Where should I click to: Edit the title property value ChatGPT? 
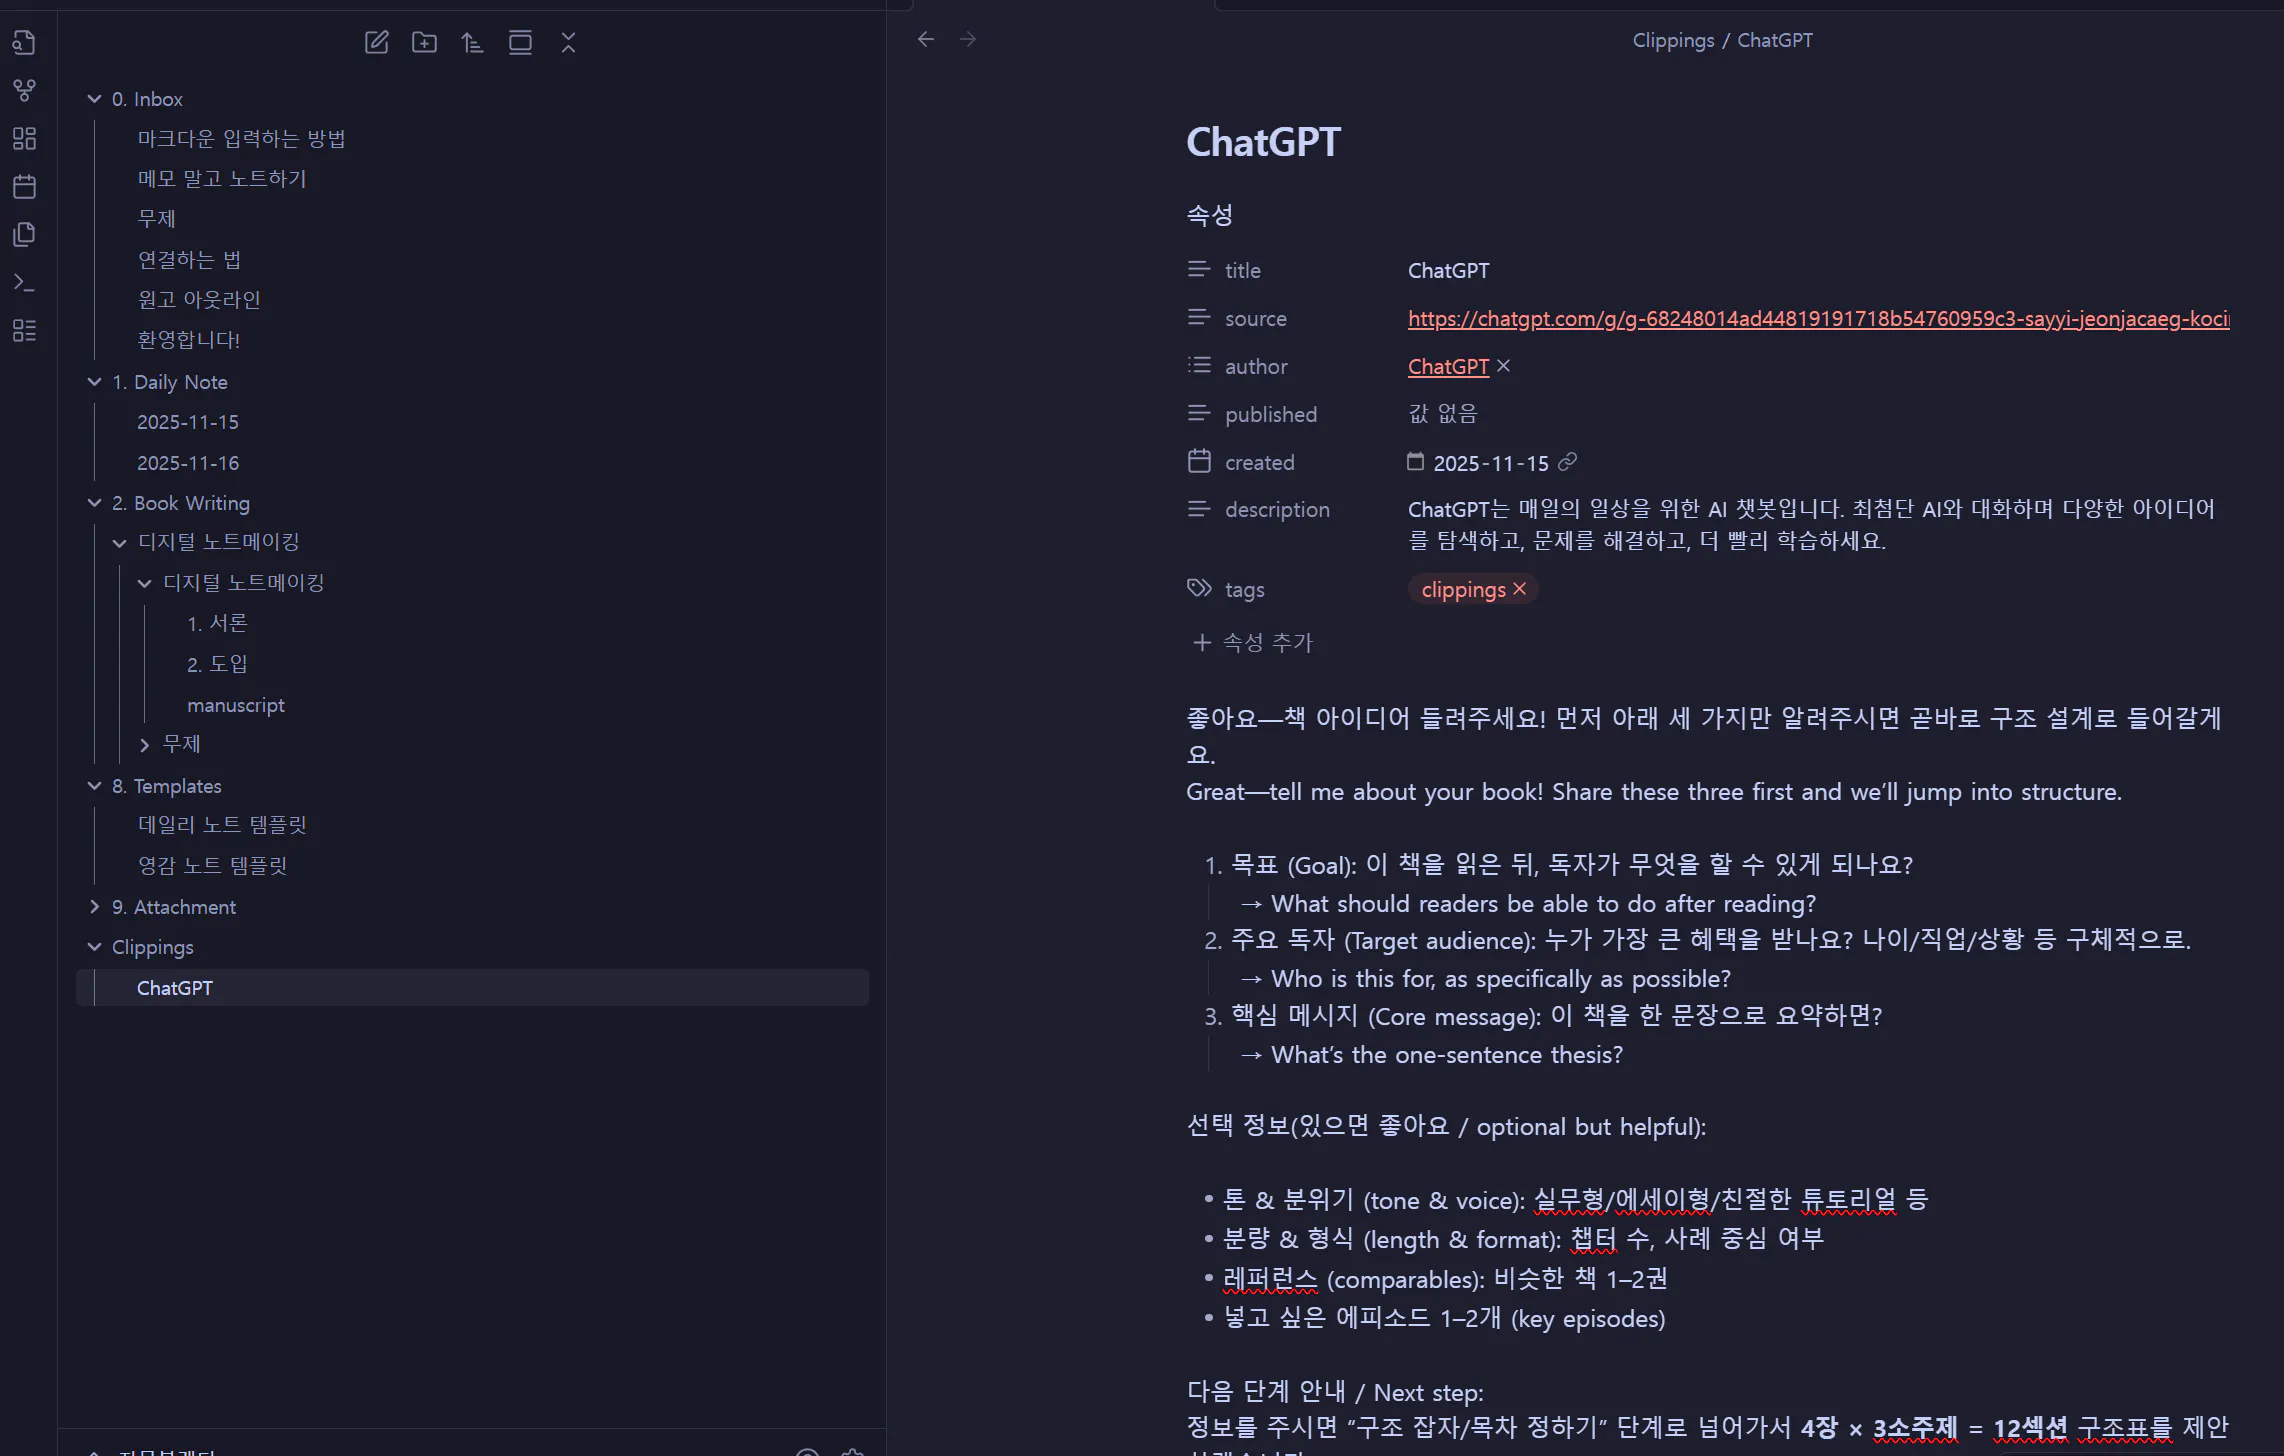click(1448, 270)
